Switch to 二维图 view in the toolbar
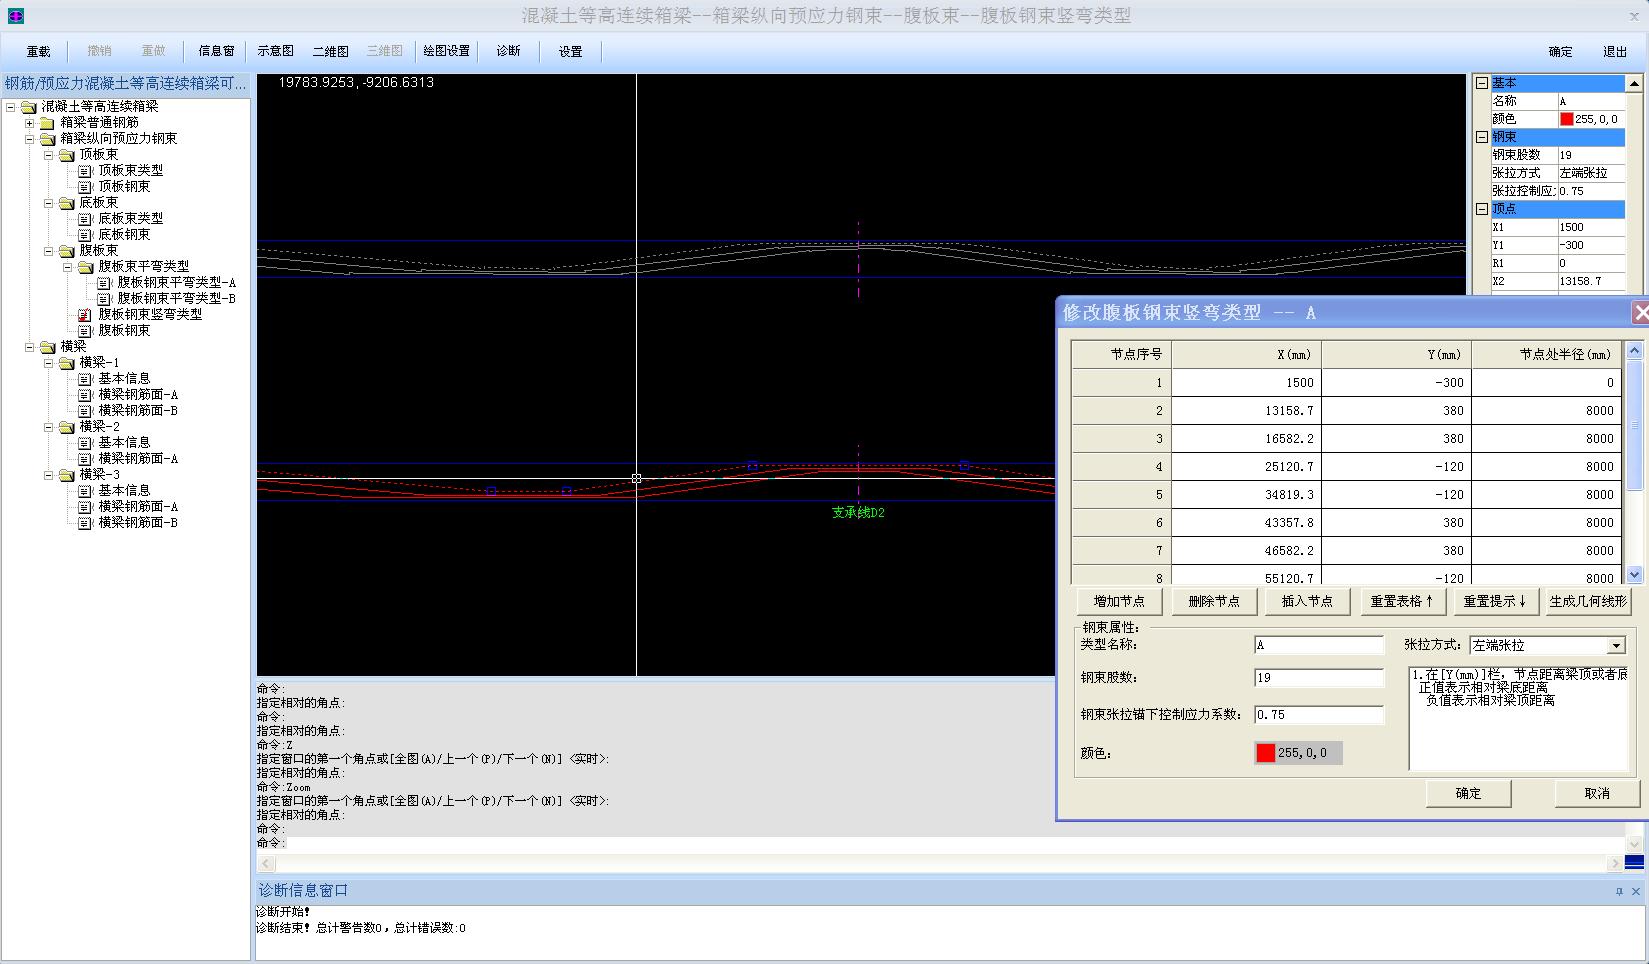 coord(330,51)
